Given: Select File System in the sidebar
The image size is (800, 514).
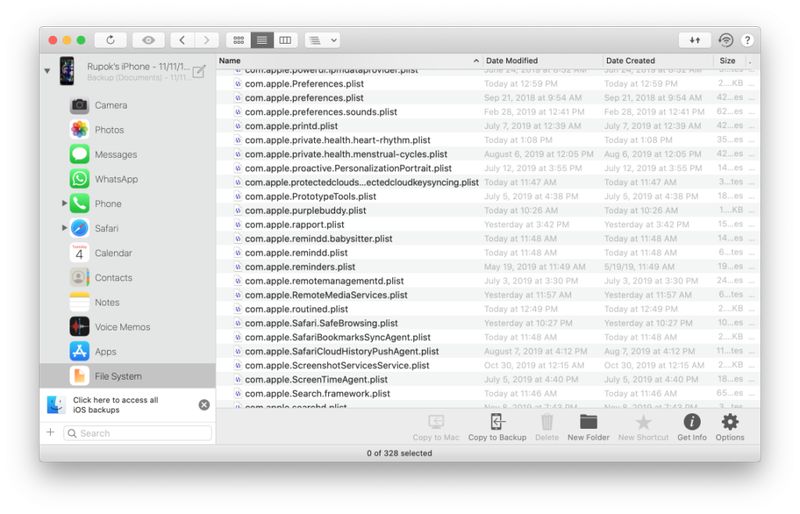Looking at the screenshot, I should pyautogui.click(x=128, y=376).
